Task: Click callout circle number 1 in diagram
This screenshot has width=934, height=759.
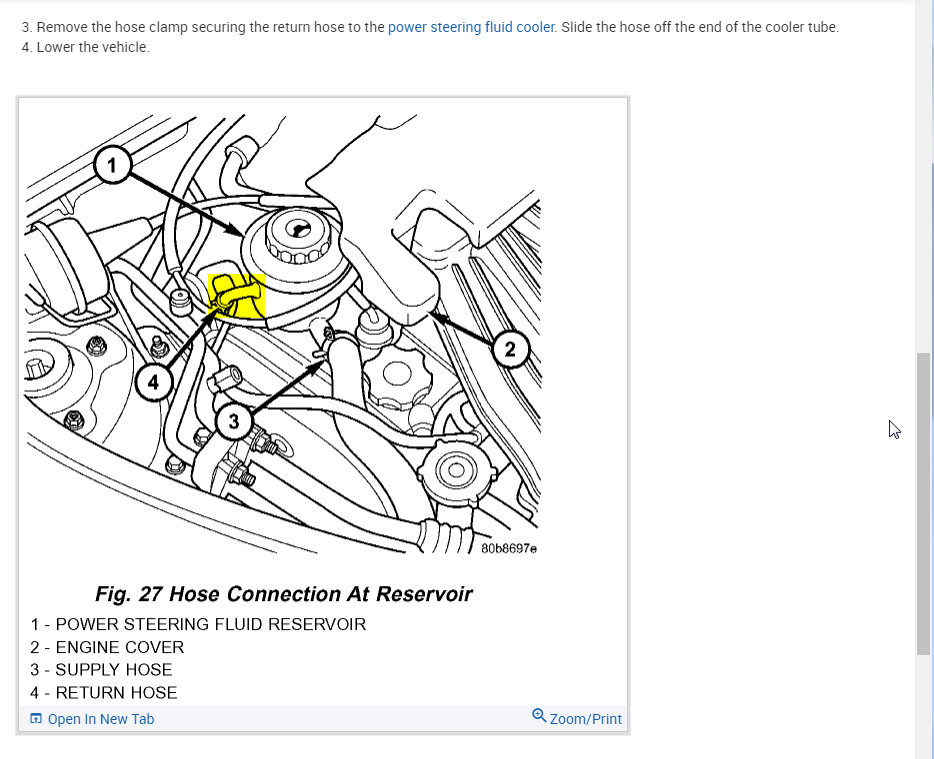Action: (113, 164)
